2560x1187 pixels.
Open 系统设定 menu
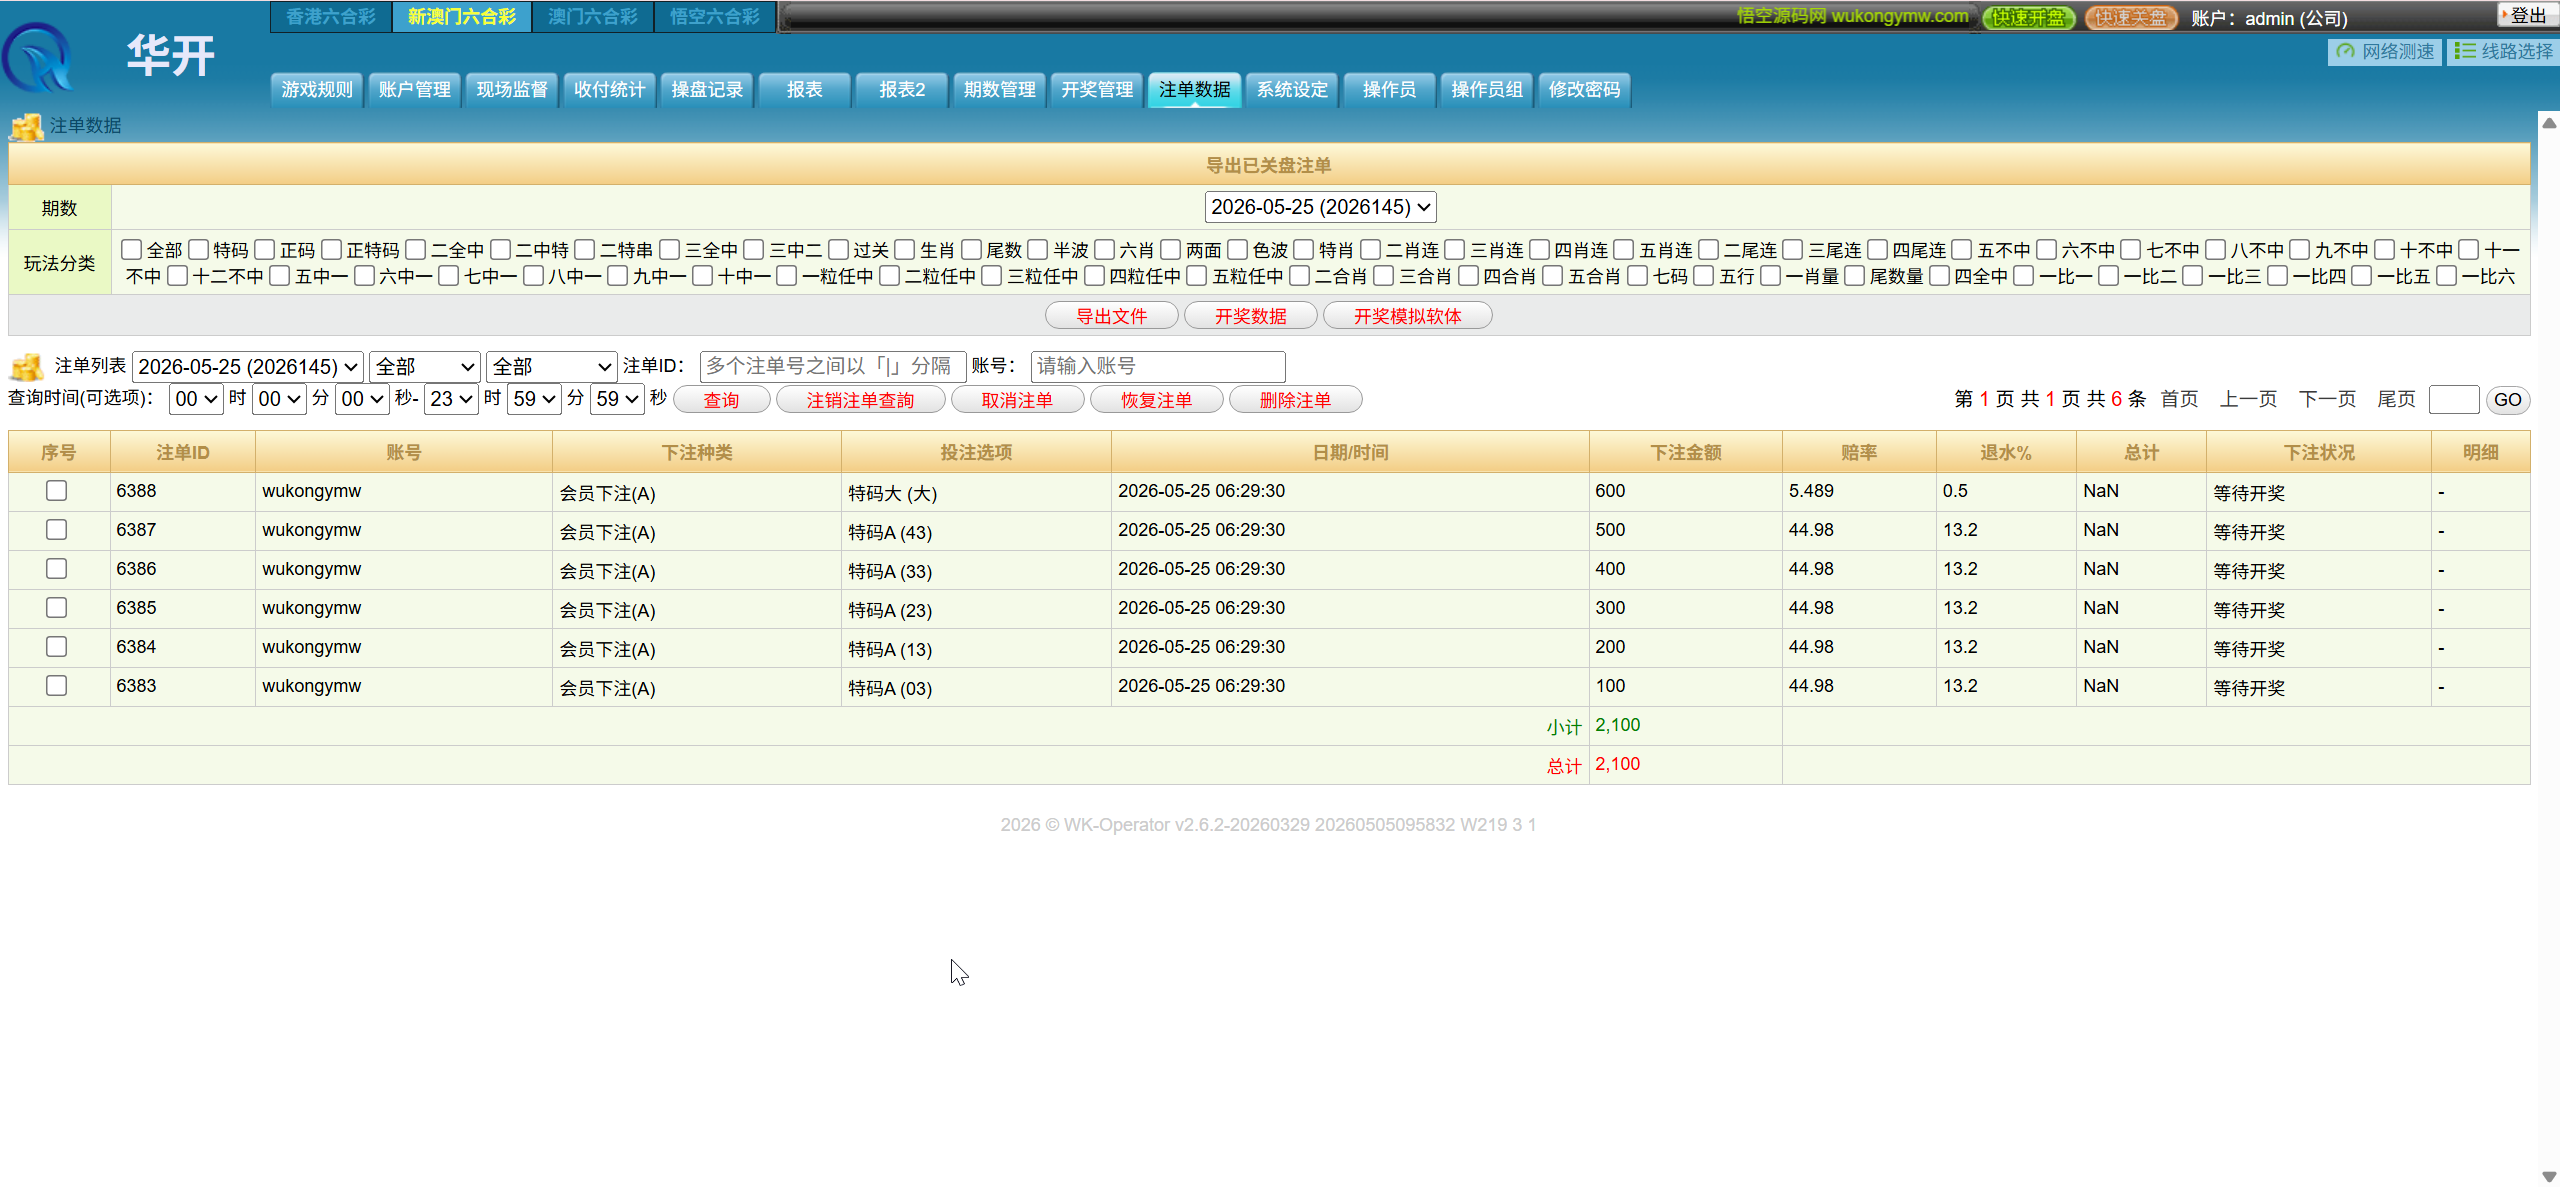point(1292,90)
